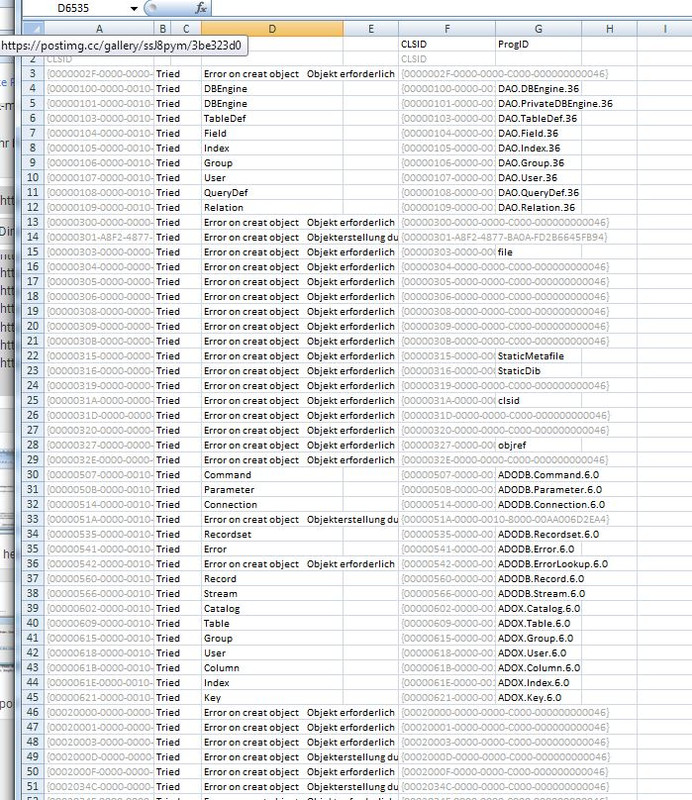This screenshot has height=800, width=692.
Task: Click cell DAO.DBEngine.36
Action: tap(538, 89)
